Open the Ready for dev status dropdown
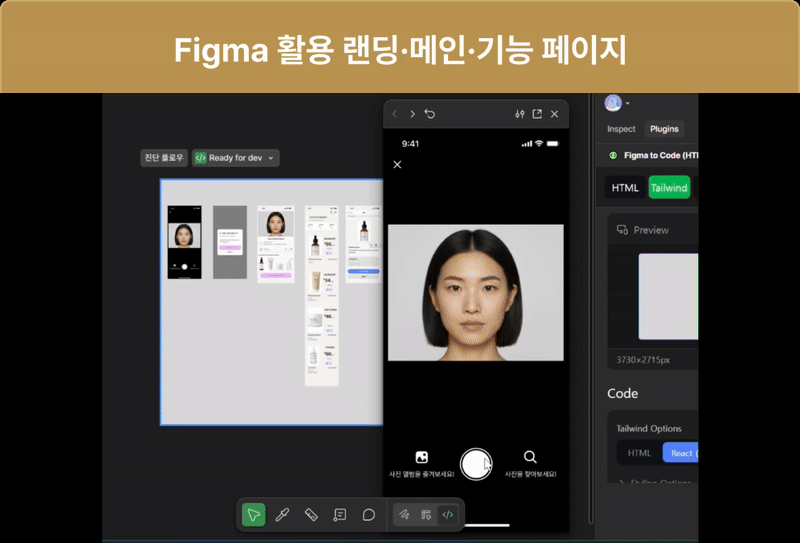This screenshot has height=543, width=800. [x=236, y=158]
